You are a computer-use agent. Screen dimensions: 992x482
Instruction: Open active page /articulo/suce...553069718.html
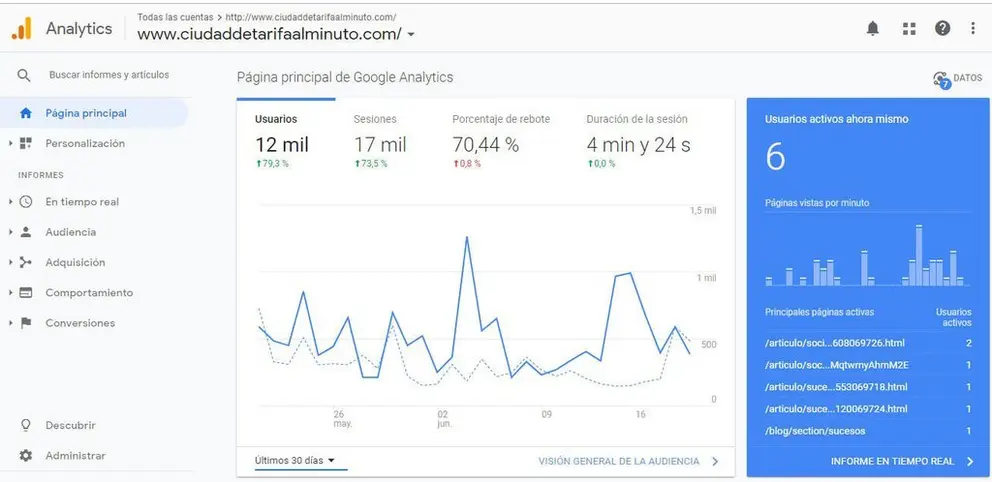pos(836,386)
